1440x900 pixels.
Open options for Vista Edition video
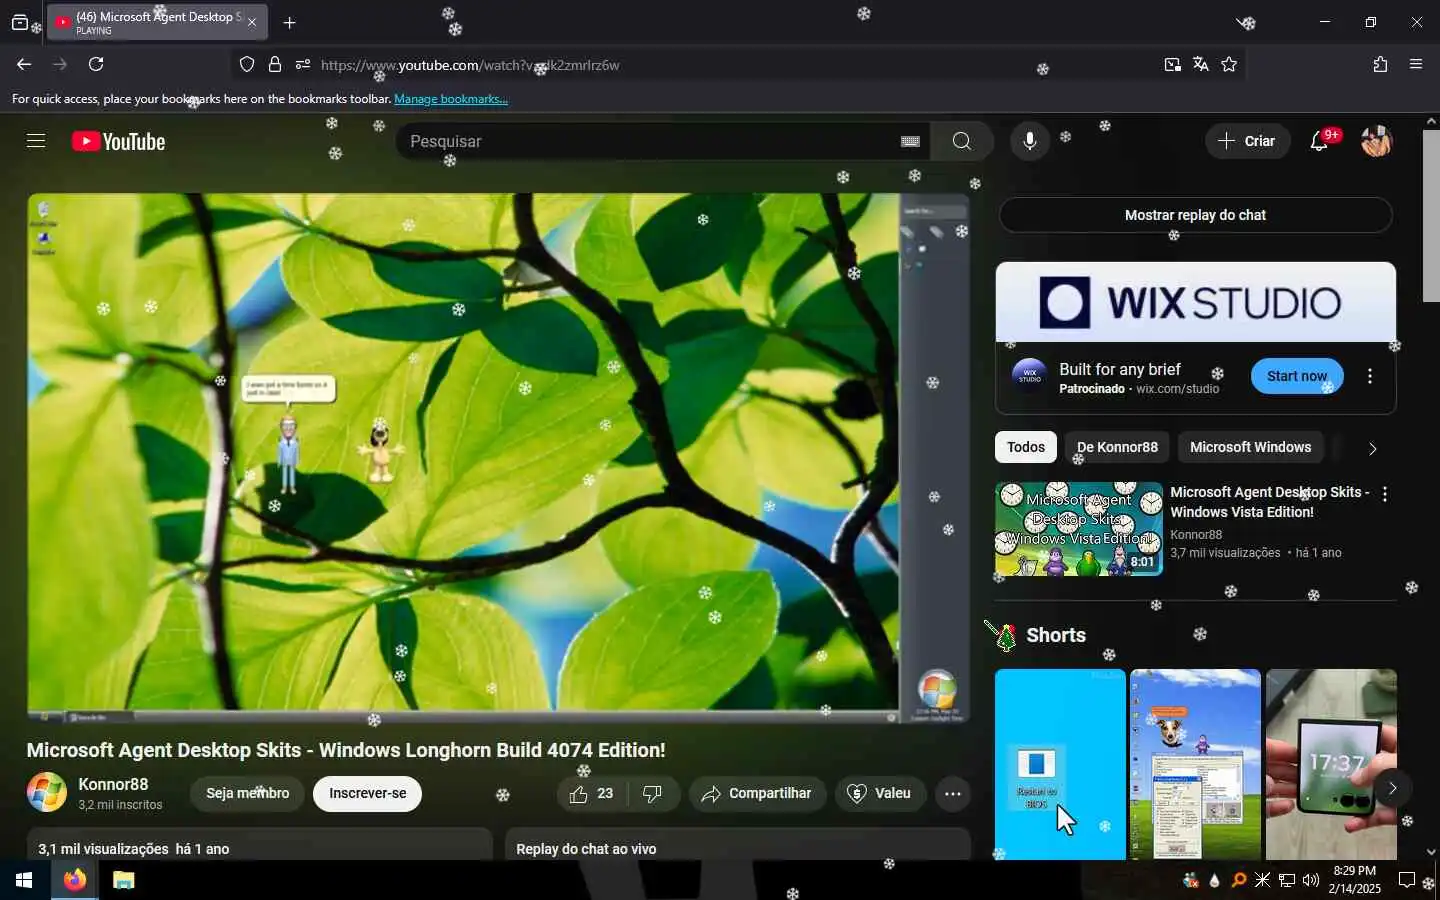click(1385, 494)
